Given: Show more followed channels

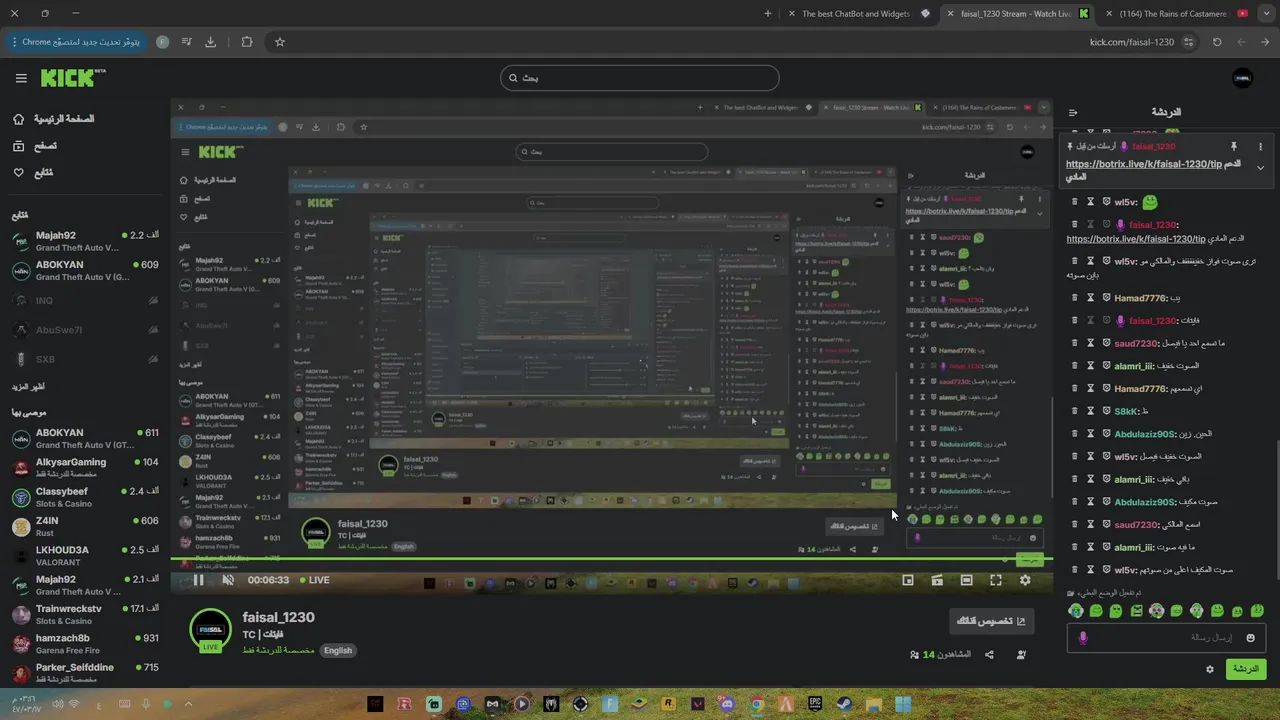Looking at the screenshot, I should (x=28, y=386).
